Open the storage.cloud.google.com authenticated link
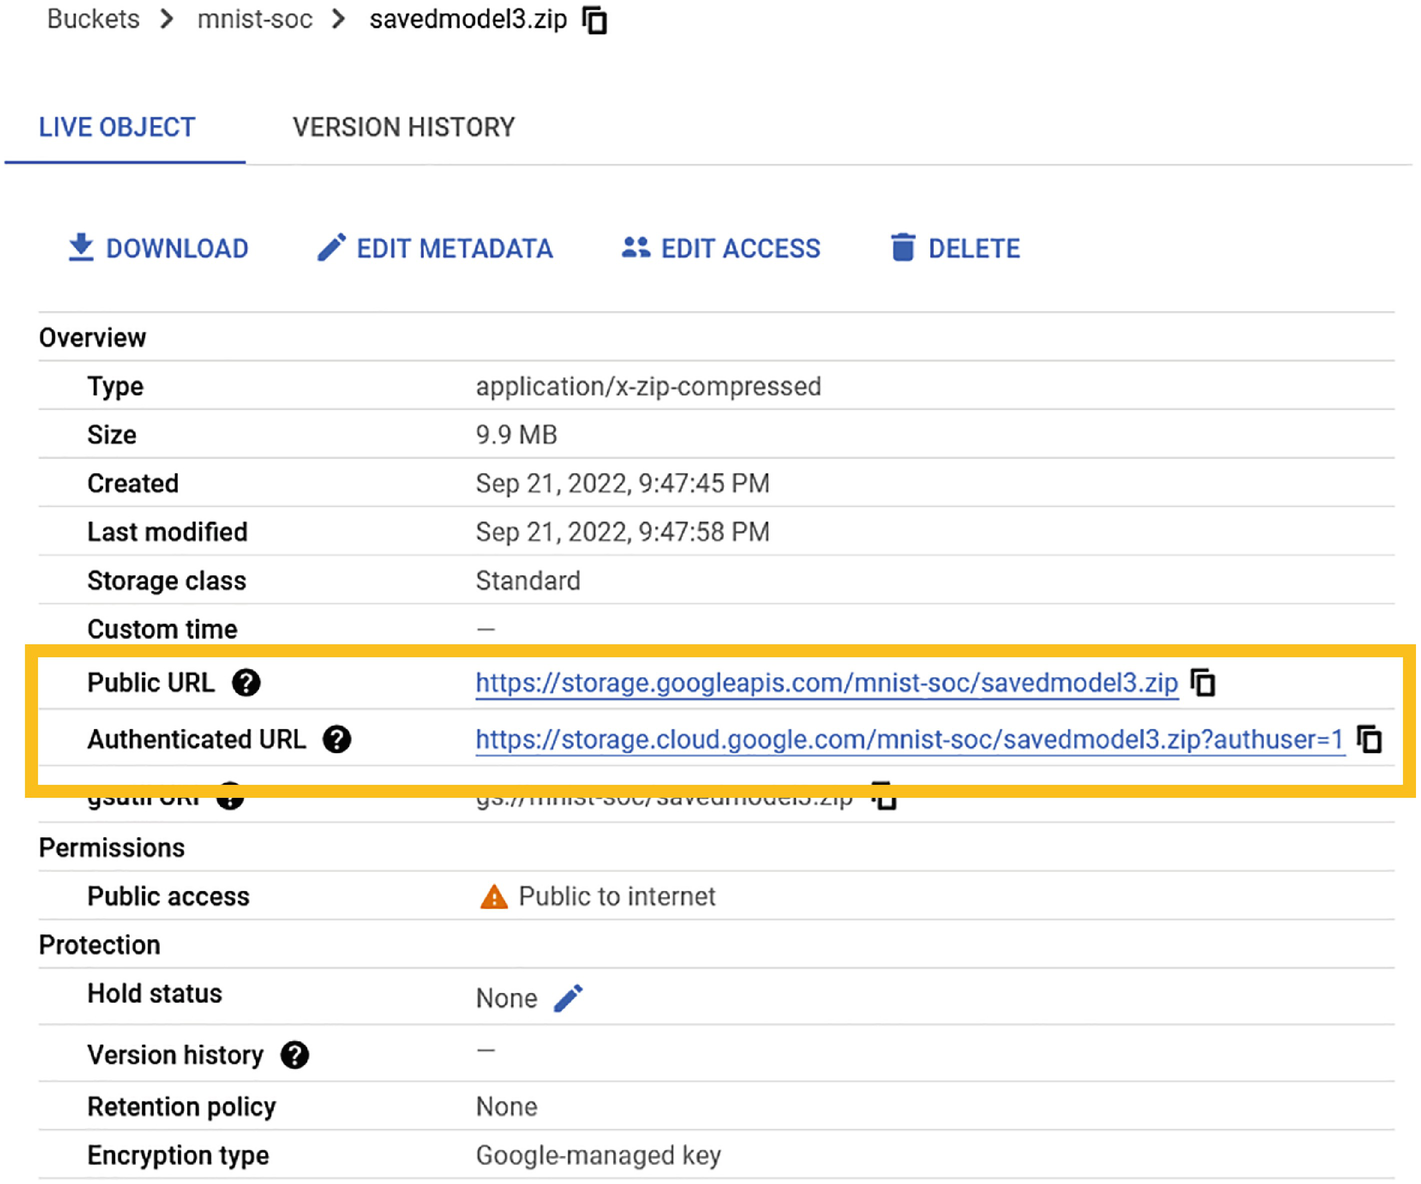 908,739
